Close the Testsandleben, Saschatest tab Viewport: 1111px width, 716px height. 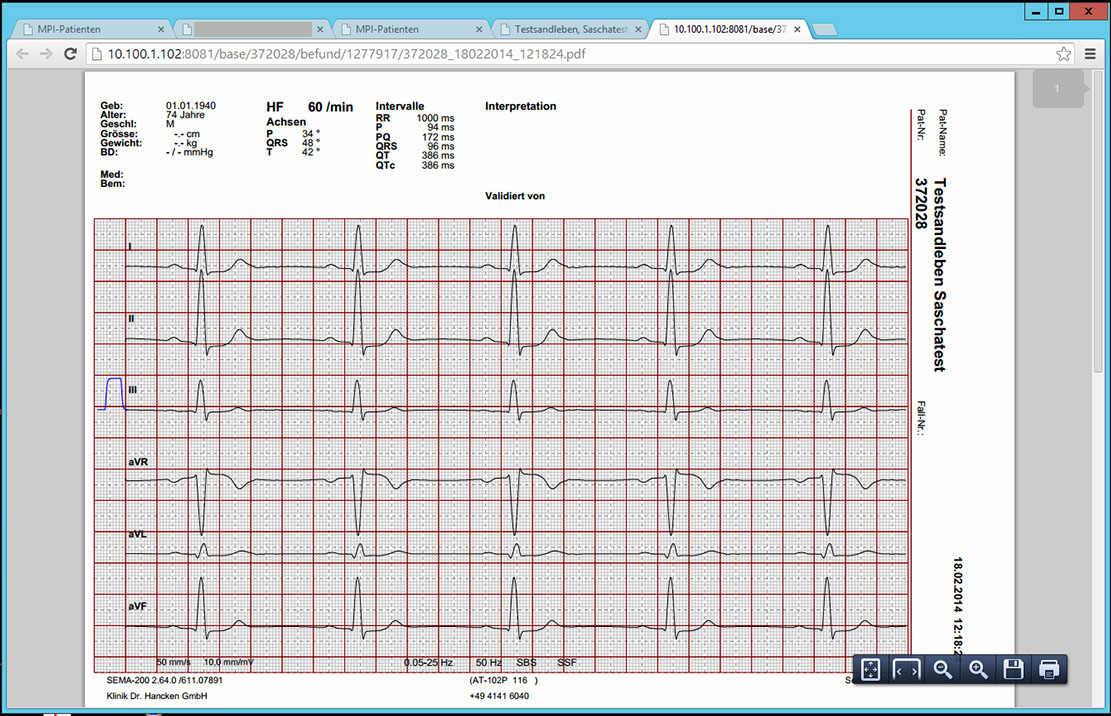636,30
